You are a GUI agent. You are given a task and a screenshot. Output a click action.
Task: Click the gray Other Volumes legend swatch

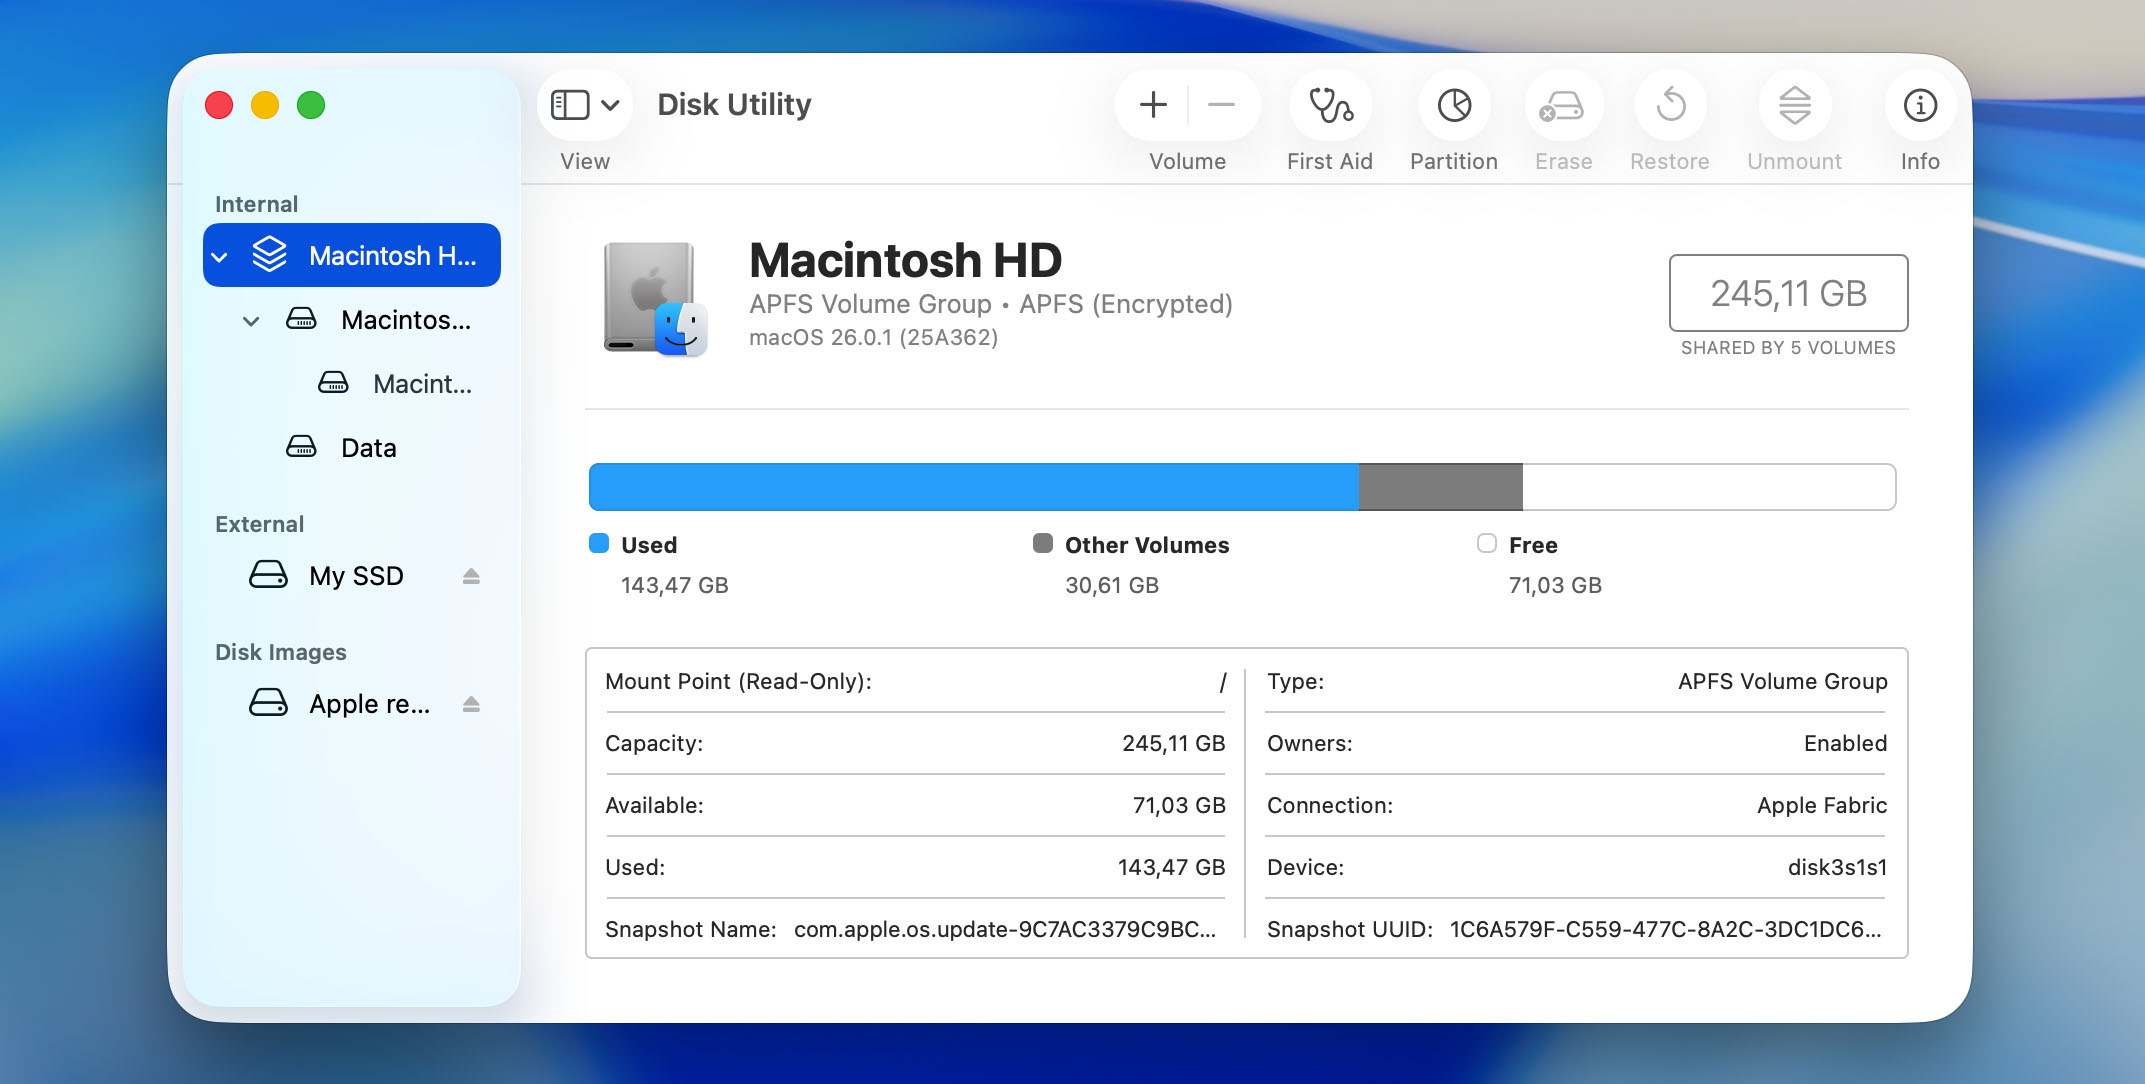[x=1043, y=543]
